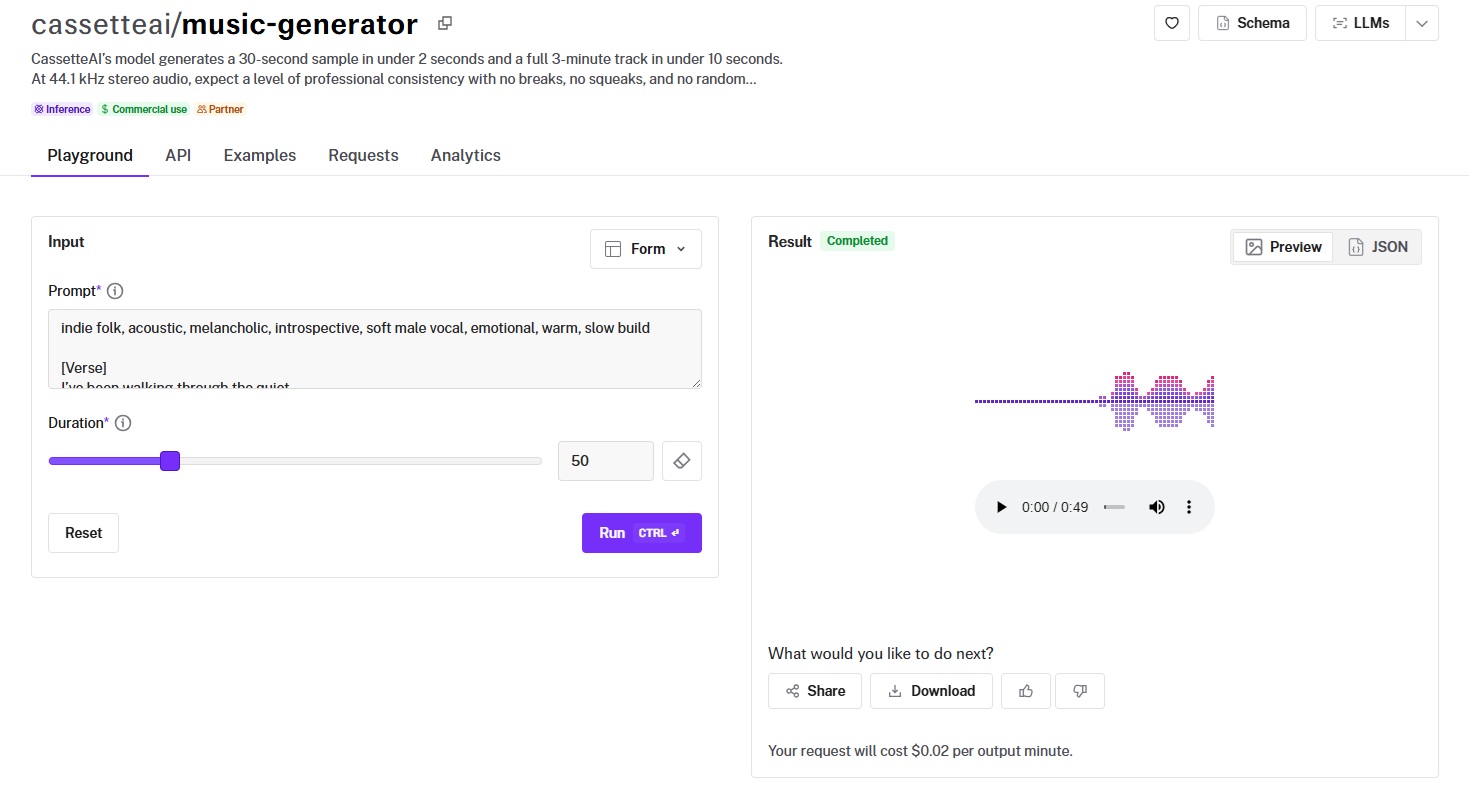The image size is (1469, 806).
Task: Play the generated audio track
Action: (1001, 507)
